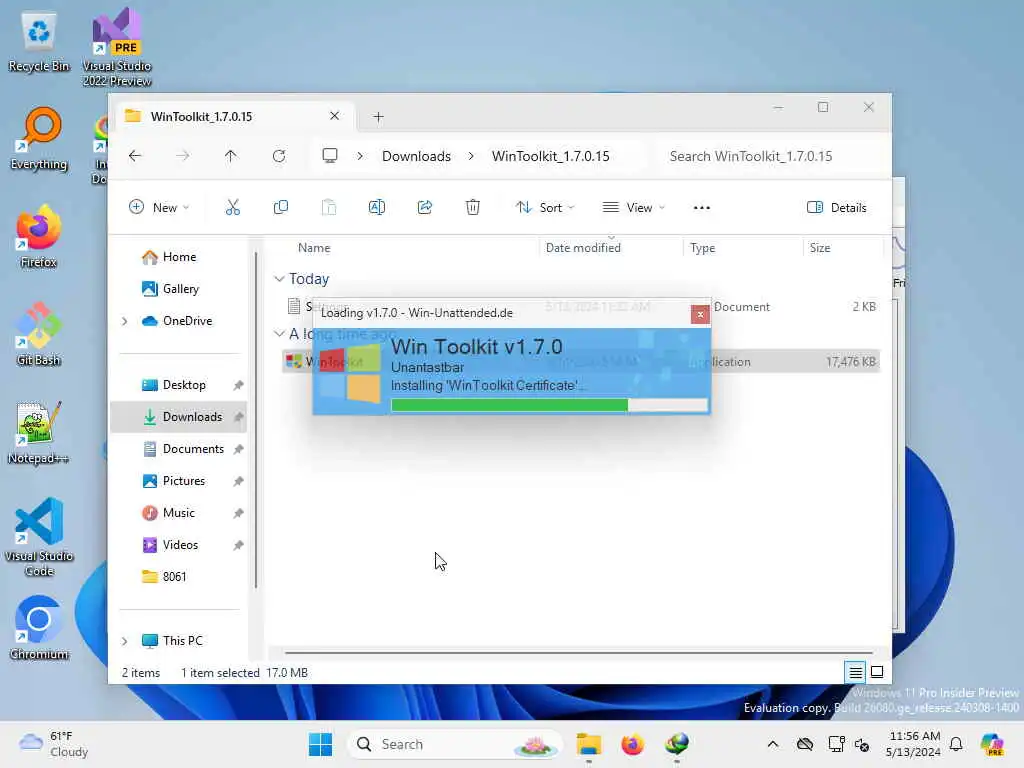Click the File Explorer taskbar icon

[x=588, y=744]
